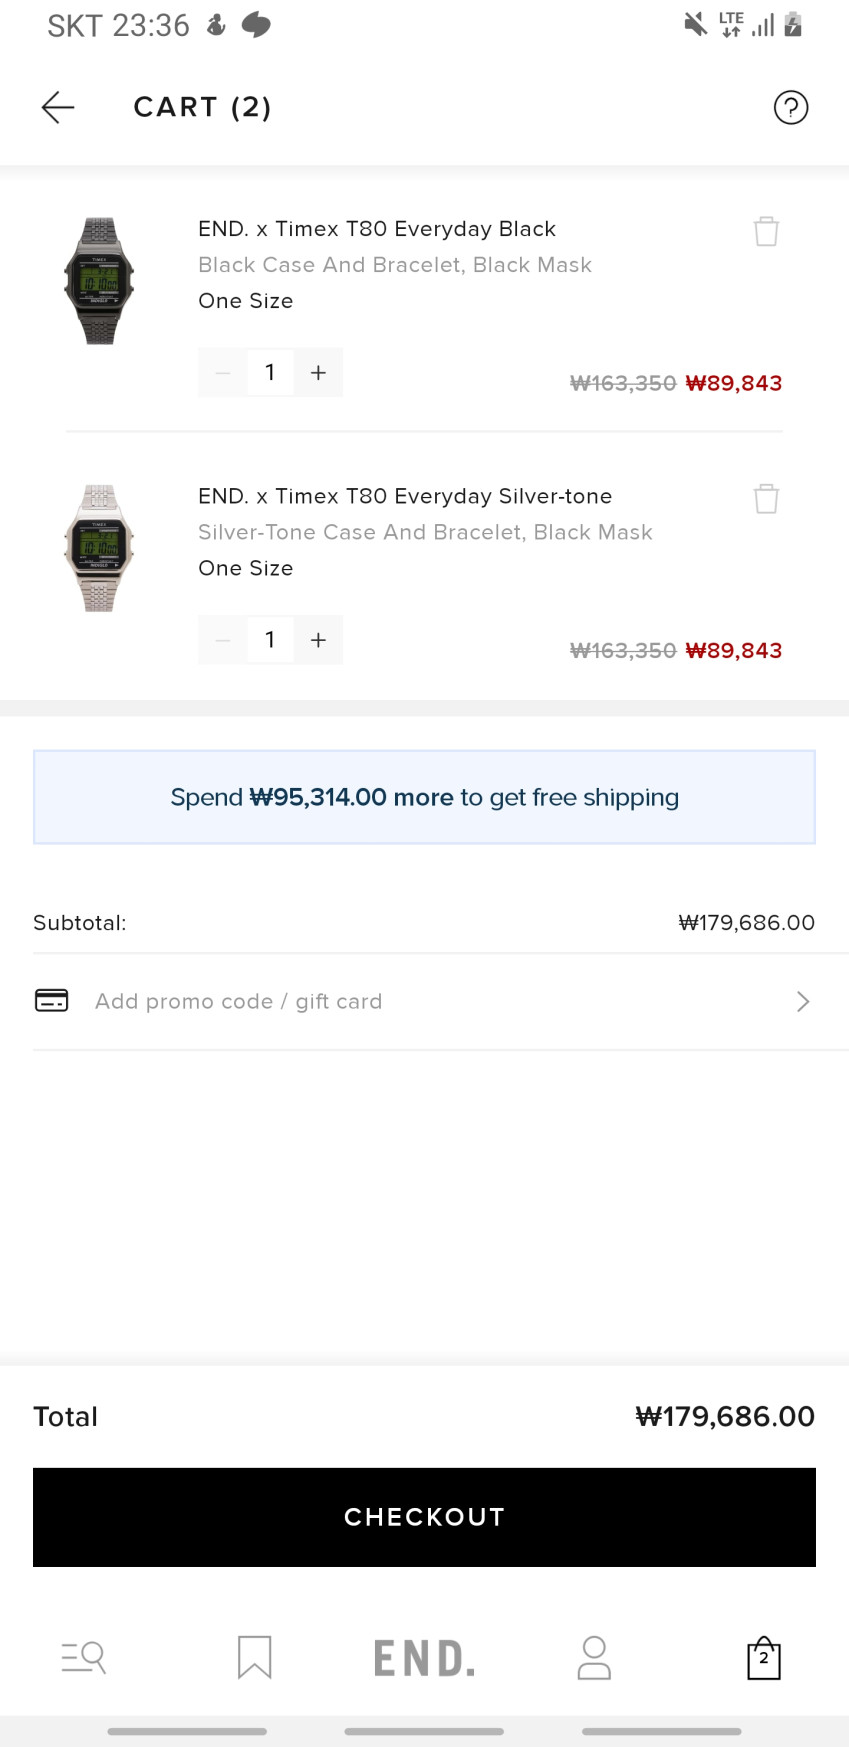Open the help question mark icon
This screenshot has width=849, height=1747.
790,107
